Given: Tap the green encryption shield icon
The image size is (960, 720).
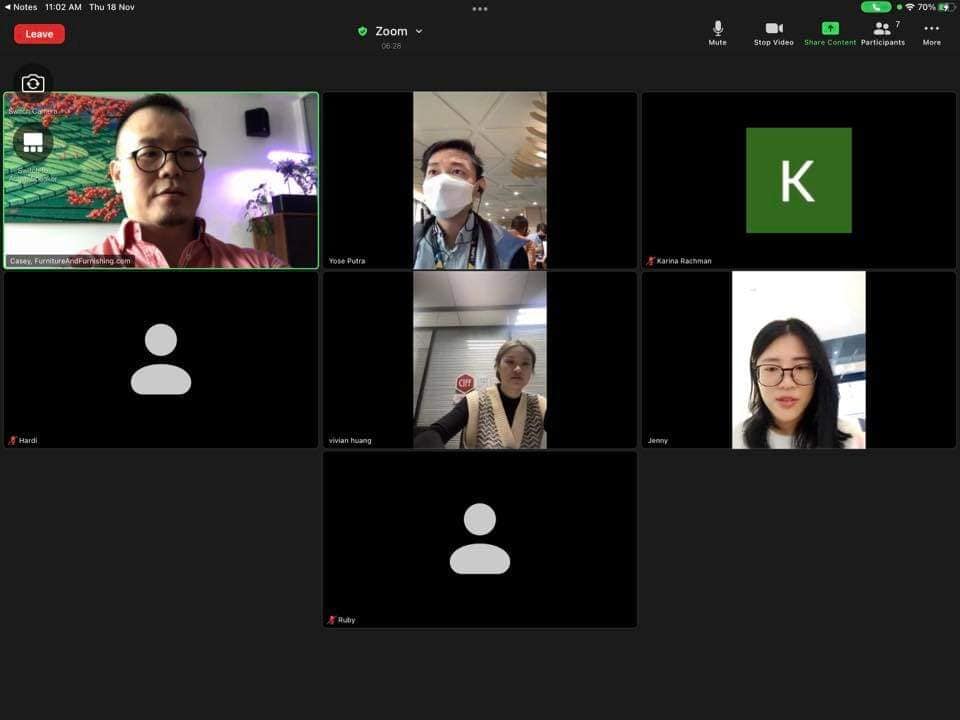Looking at the screenshot, I should [362, 31].
